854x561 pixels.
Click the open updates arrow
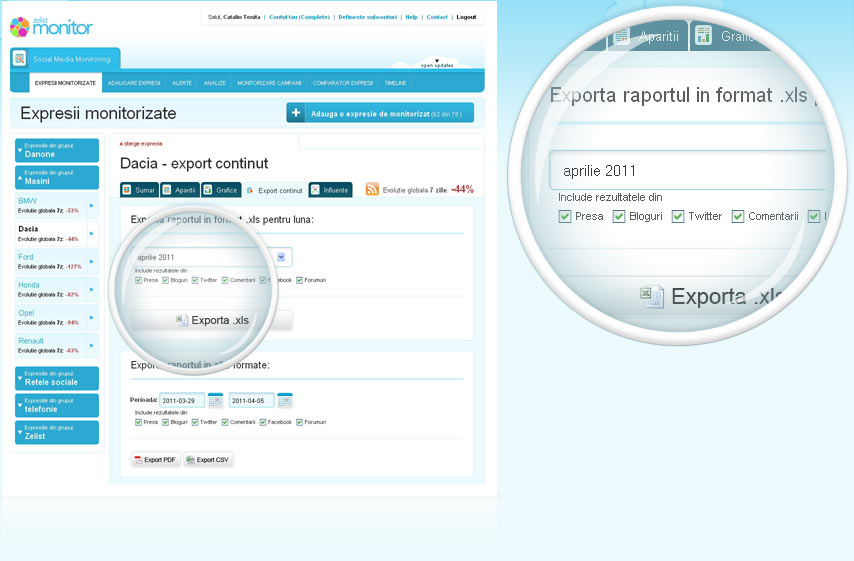437,60
